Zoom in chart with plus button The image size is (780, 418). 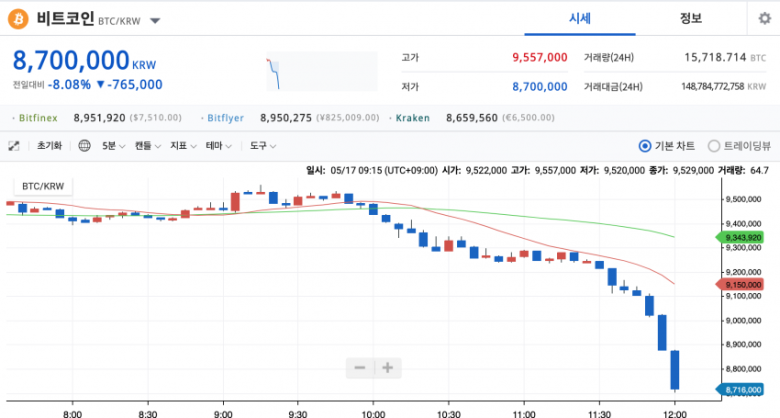pos(387,368)
